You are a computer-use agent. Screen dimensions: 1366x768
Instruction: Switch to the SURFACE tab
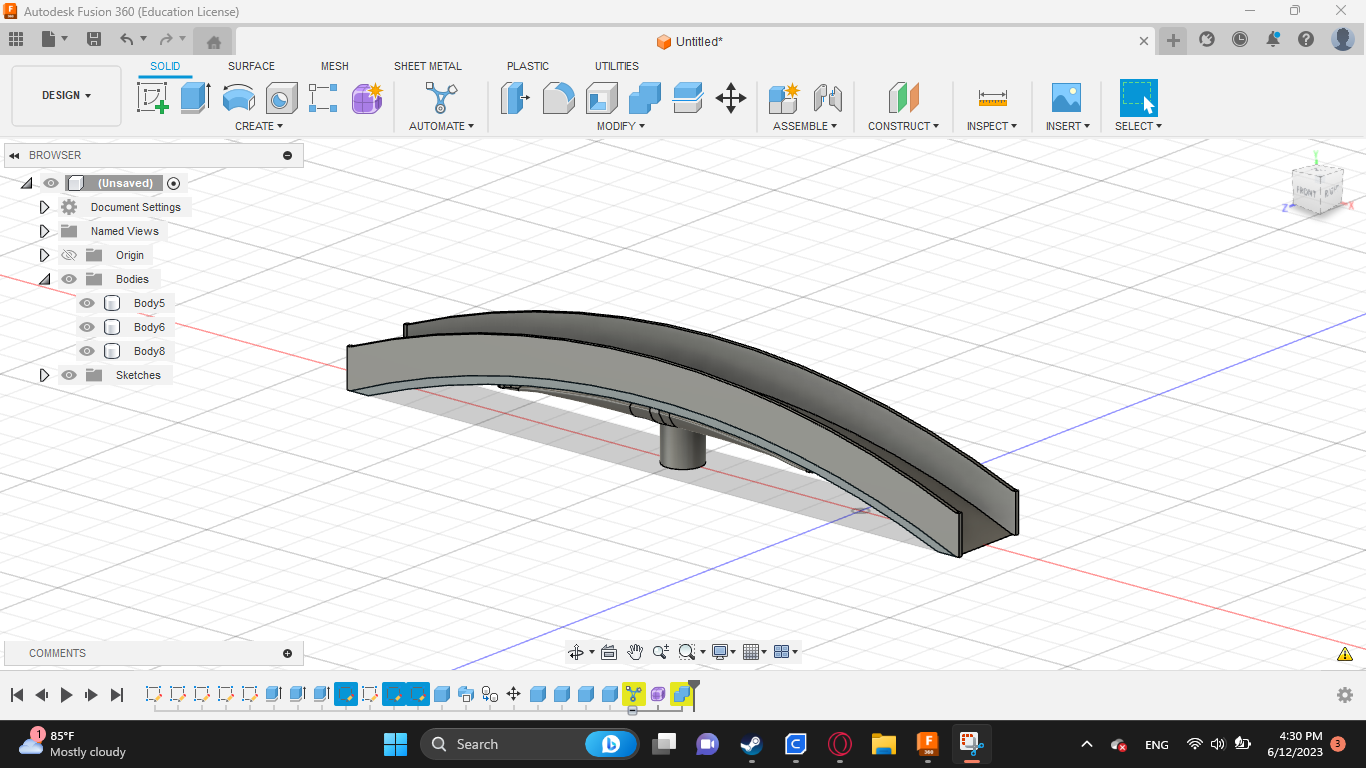pos(251,66)
